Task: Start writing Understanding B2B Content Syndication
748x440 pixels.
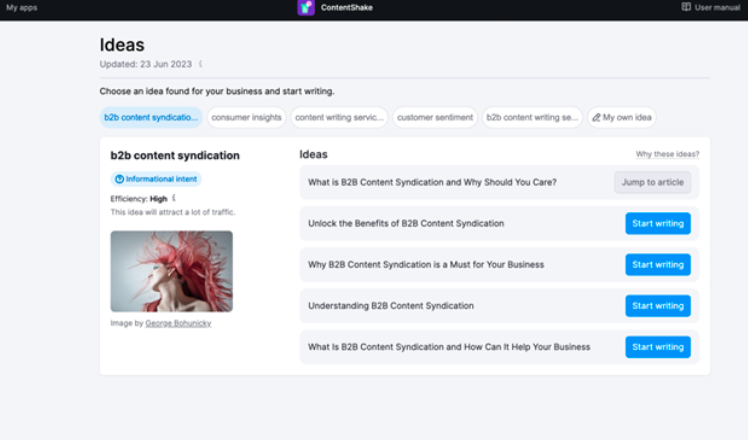Action: click(657, 306)
